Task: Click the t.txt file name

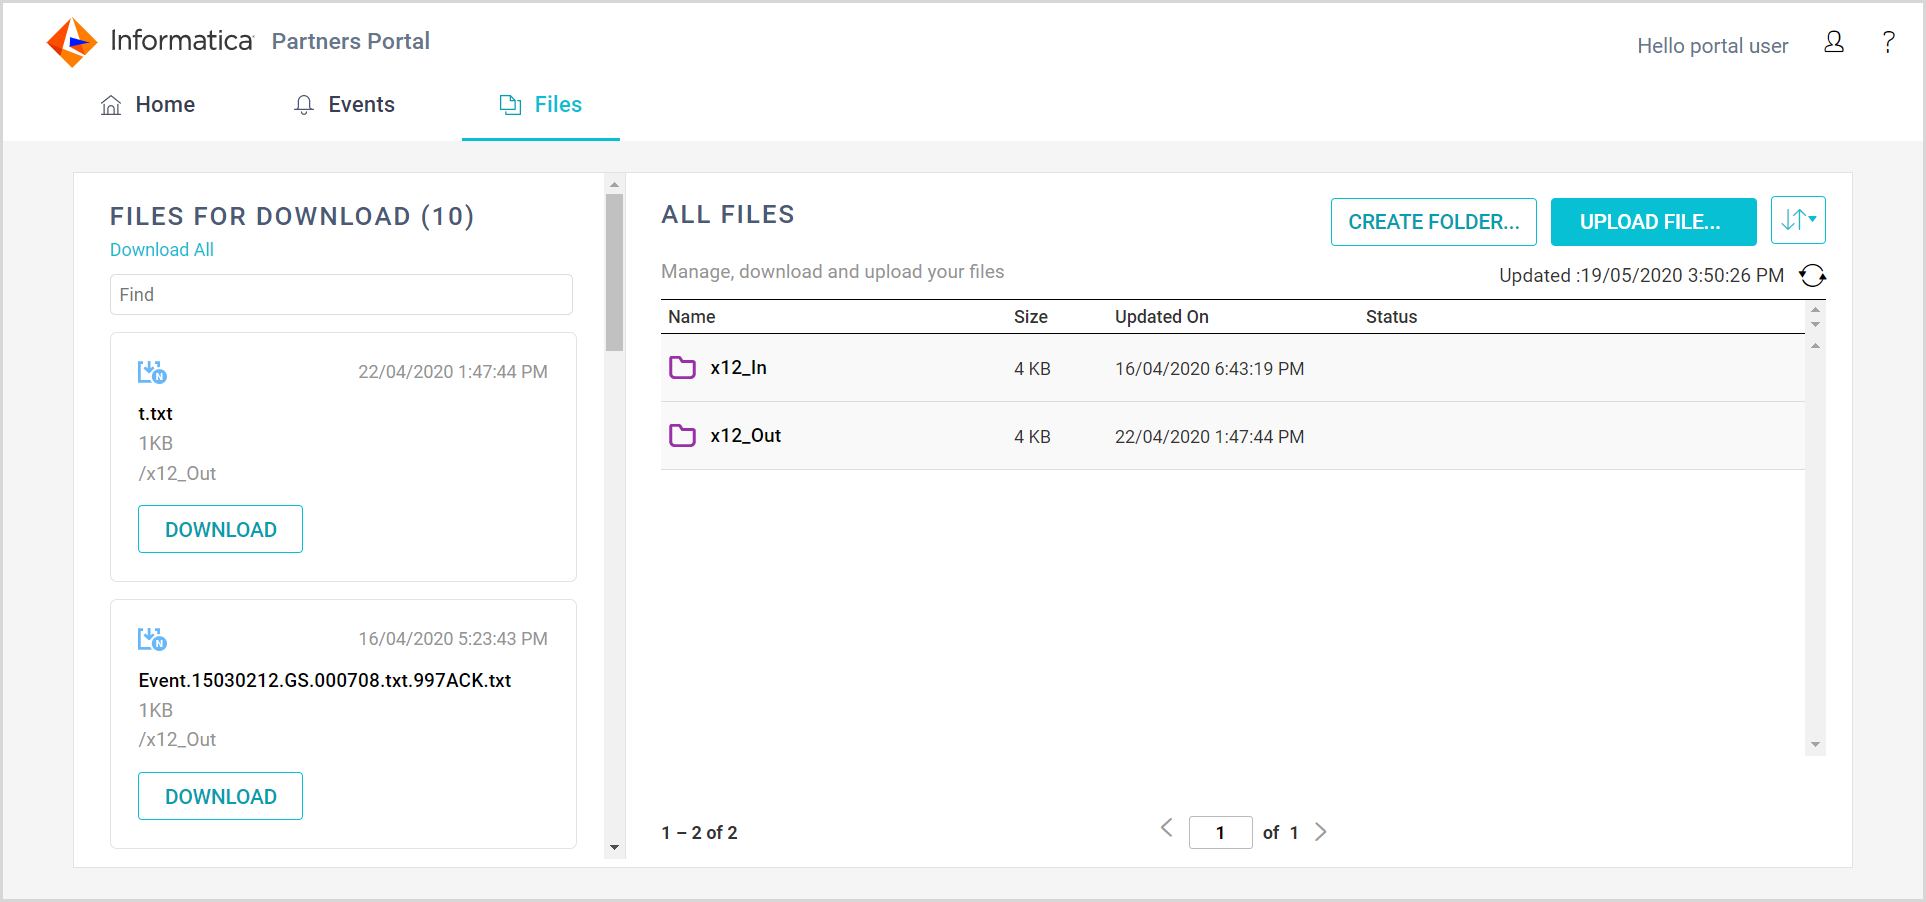Action: (155, 414)
